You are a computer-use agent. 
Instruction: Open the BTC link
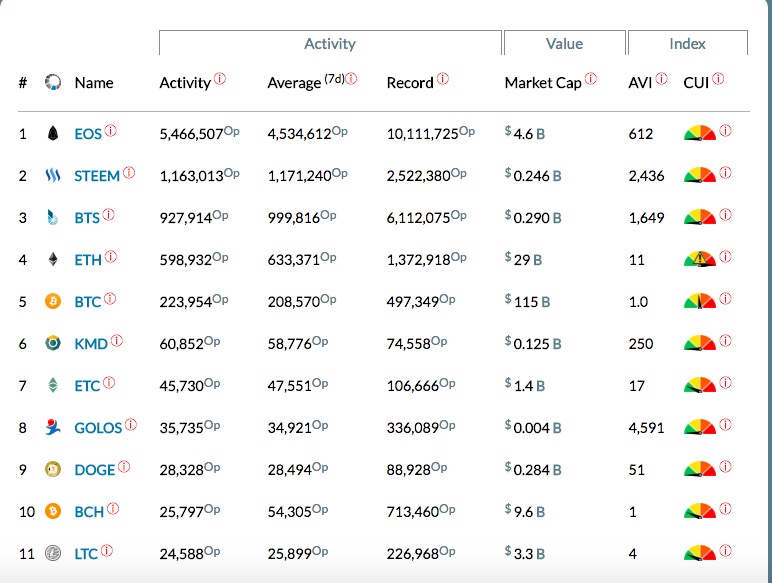[88, 301]
